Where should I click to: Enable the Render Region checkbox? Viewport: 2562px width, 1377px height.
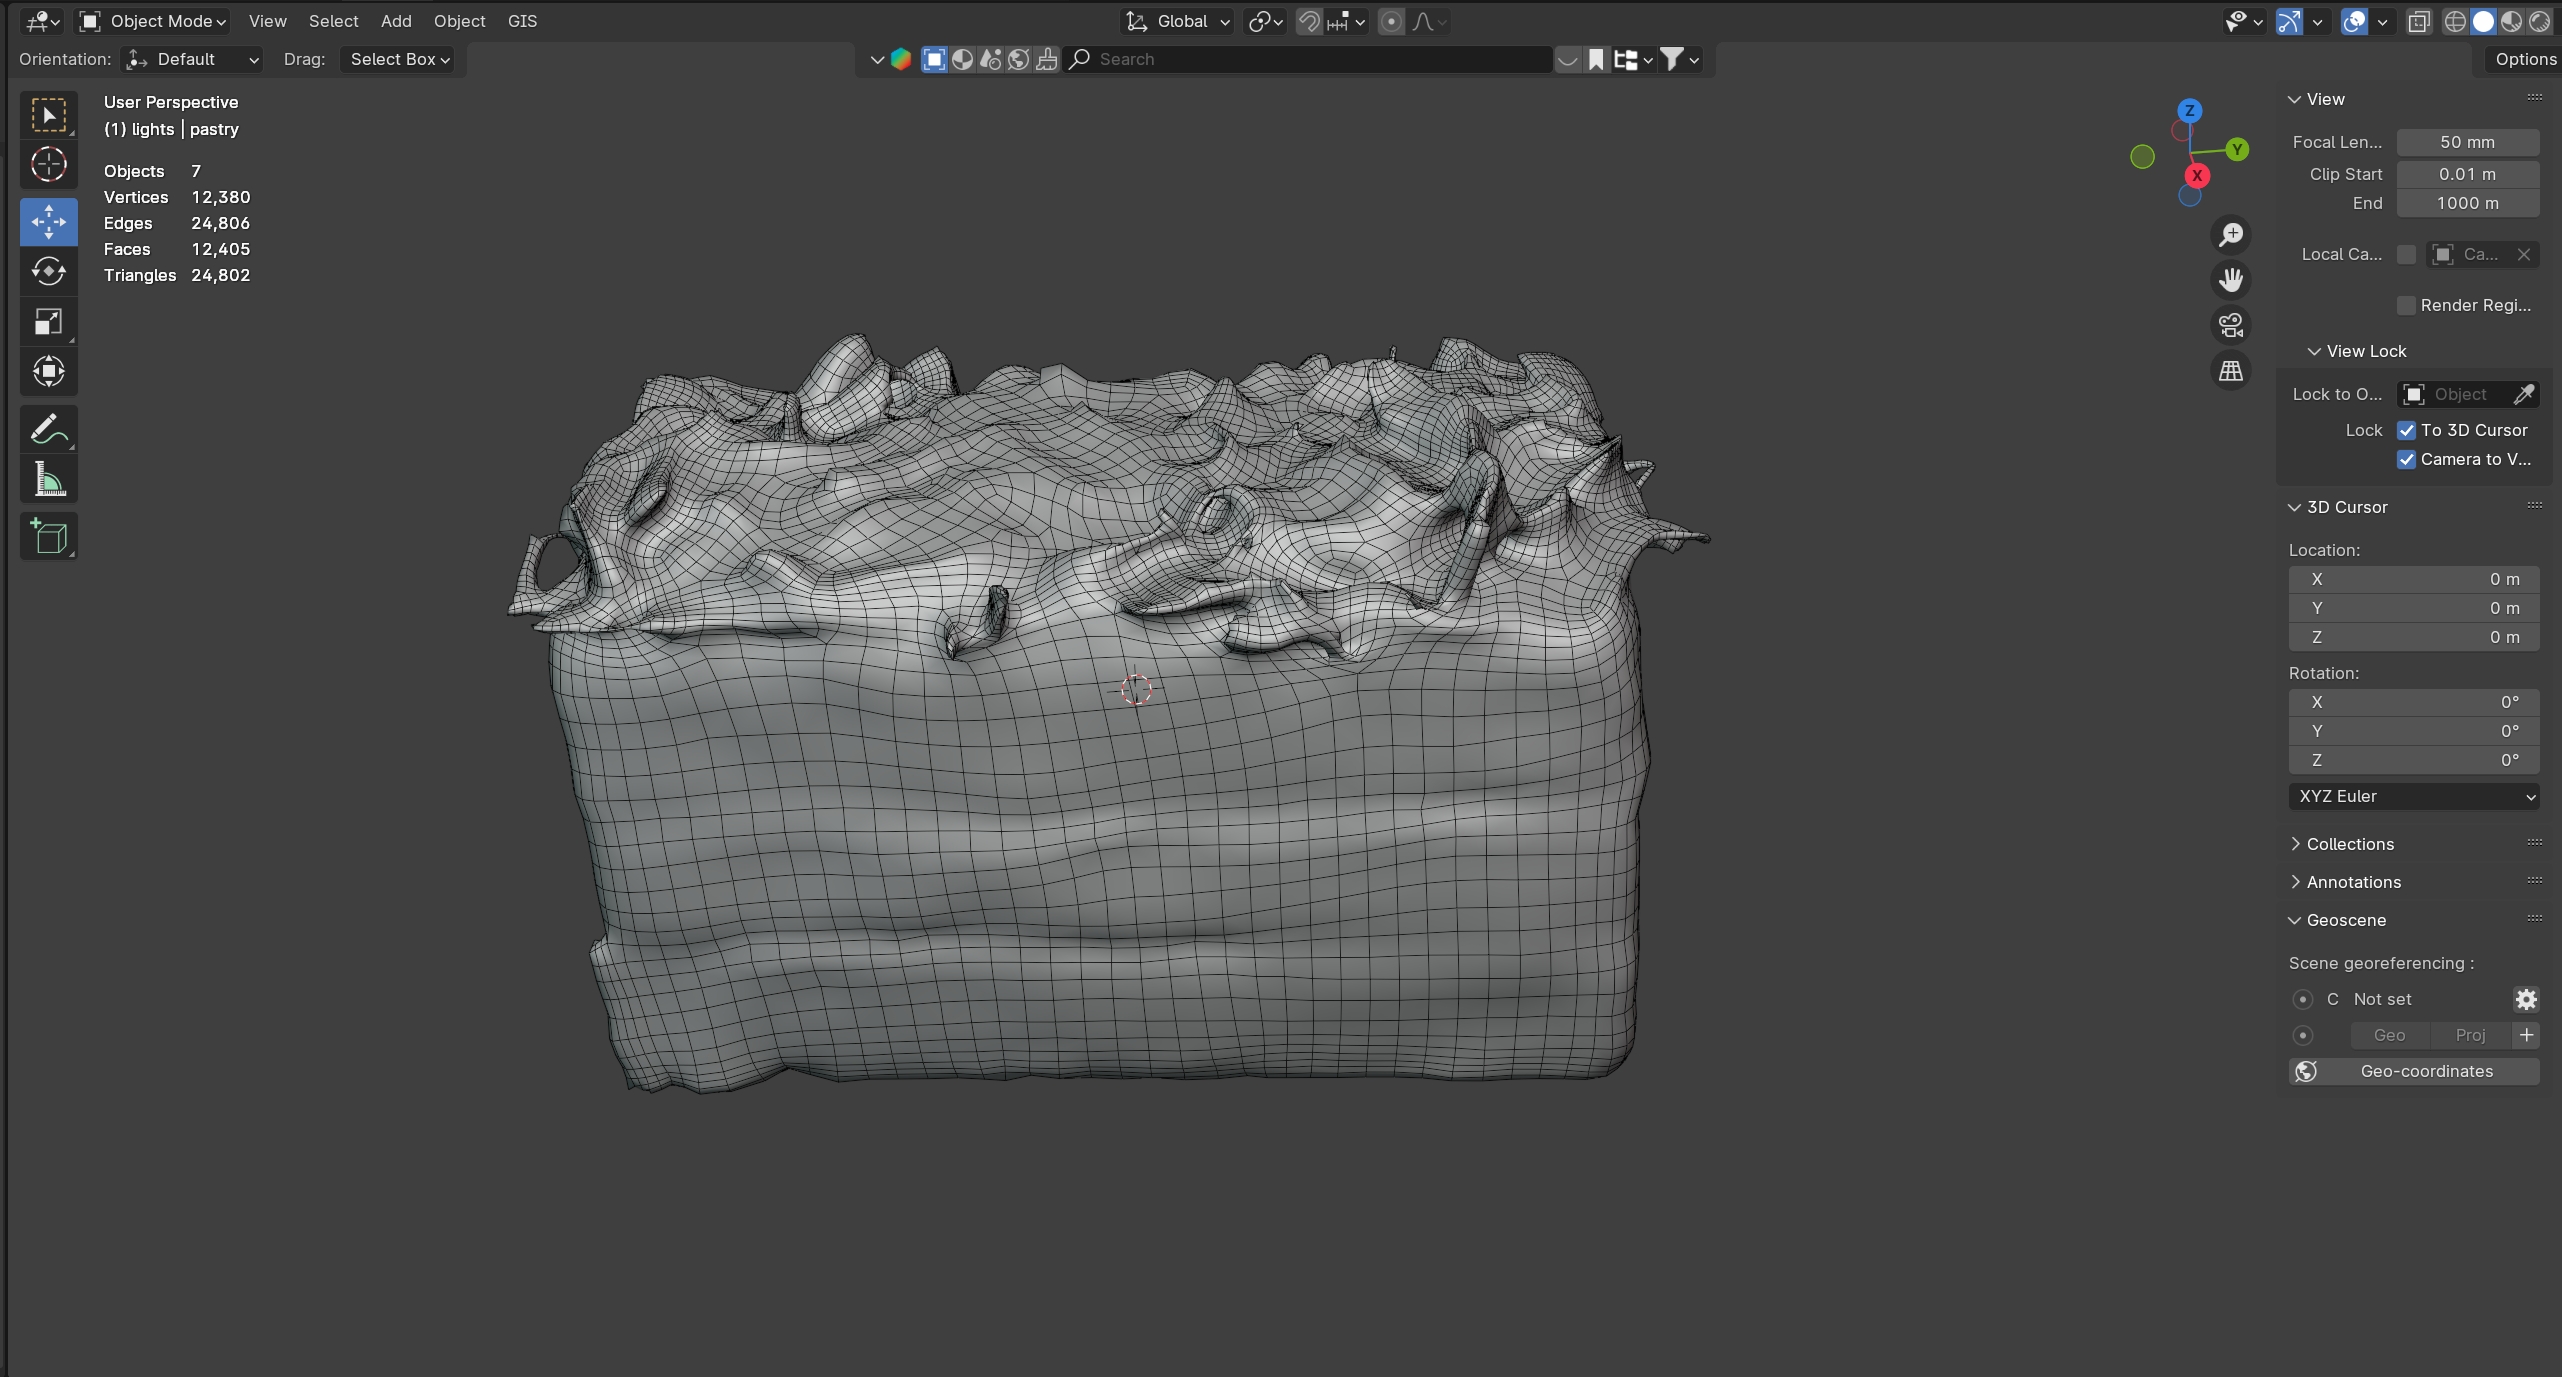point(2406,305)
